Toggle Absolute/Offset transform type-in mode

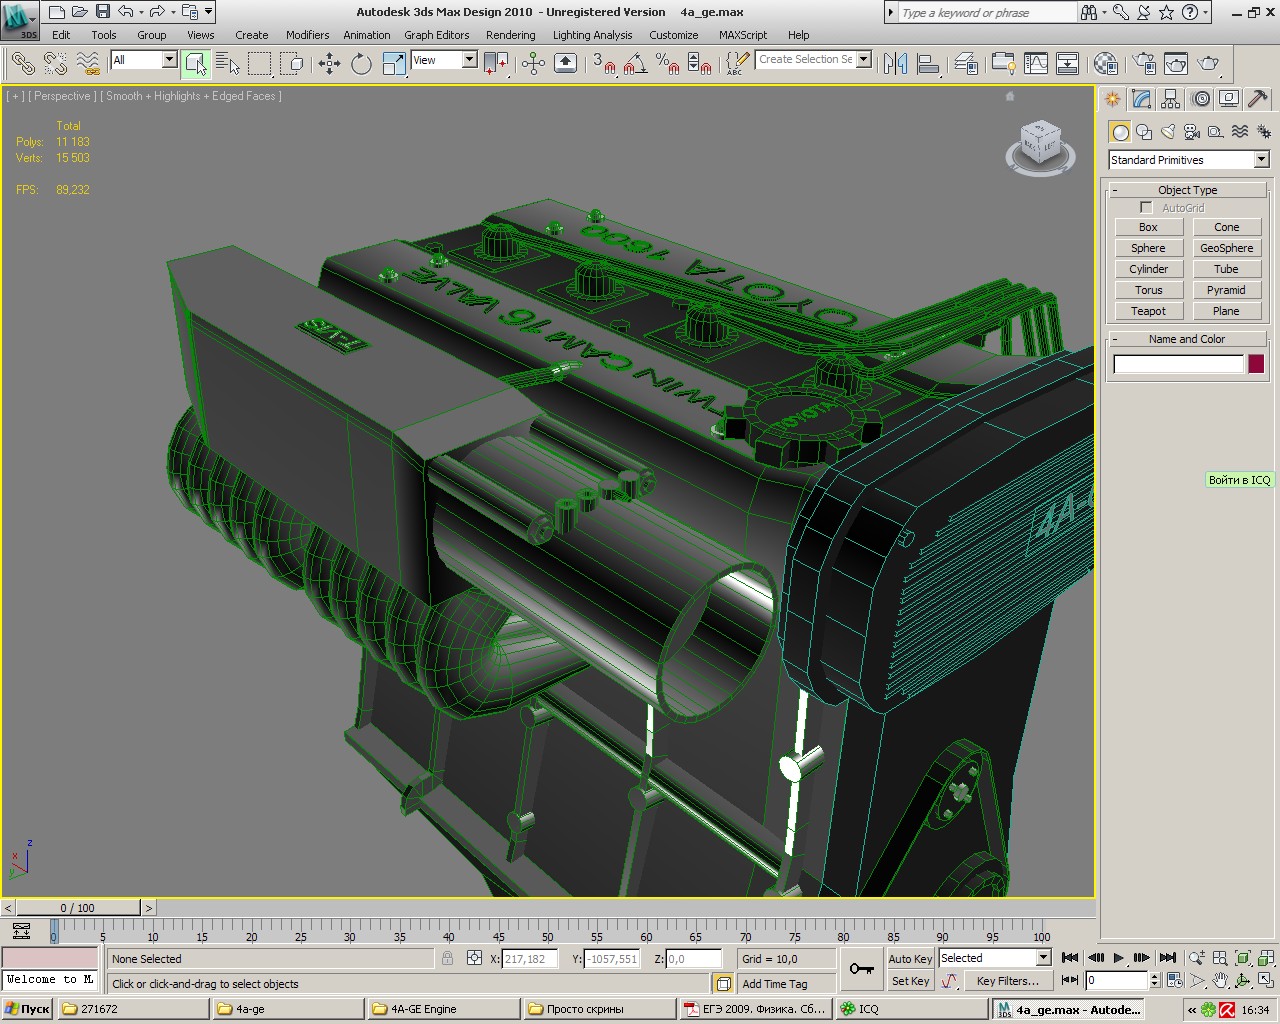coord(475,958)
